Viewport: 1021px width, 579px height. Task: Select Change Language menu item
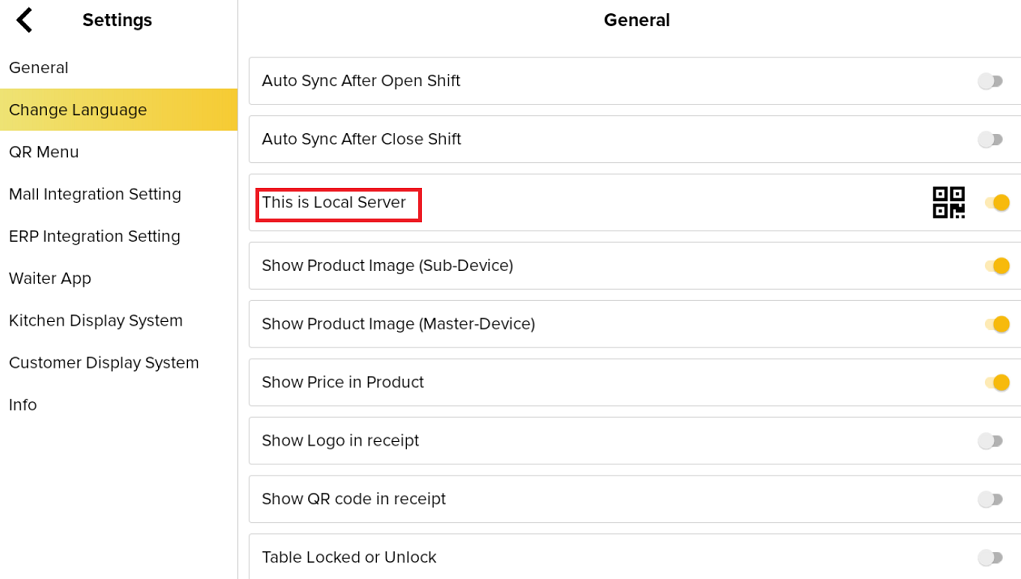pos(78,110)
